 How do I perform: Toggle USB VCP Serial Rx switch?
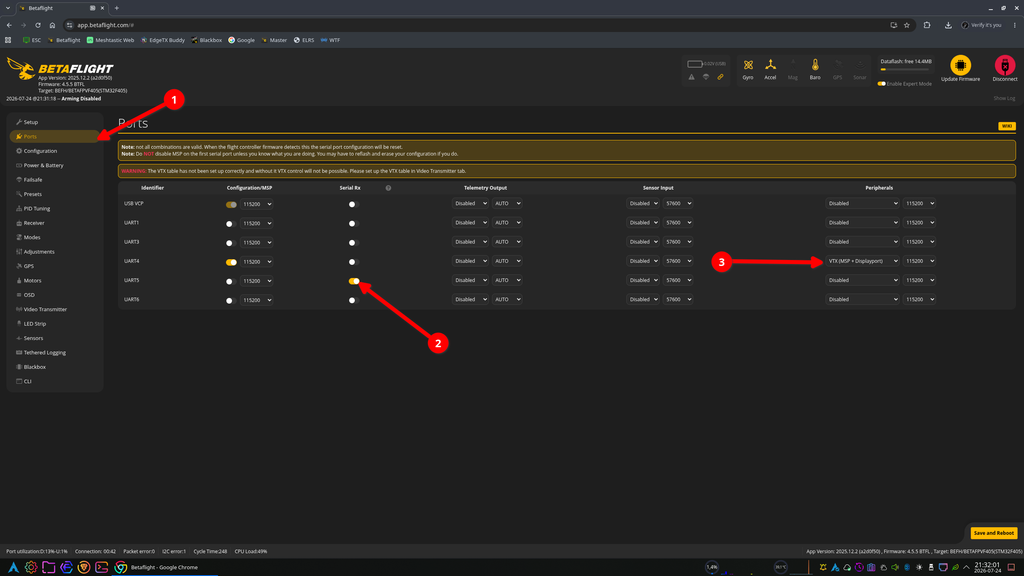coord(353,204)
